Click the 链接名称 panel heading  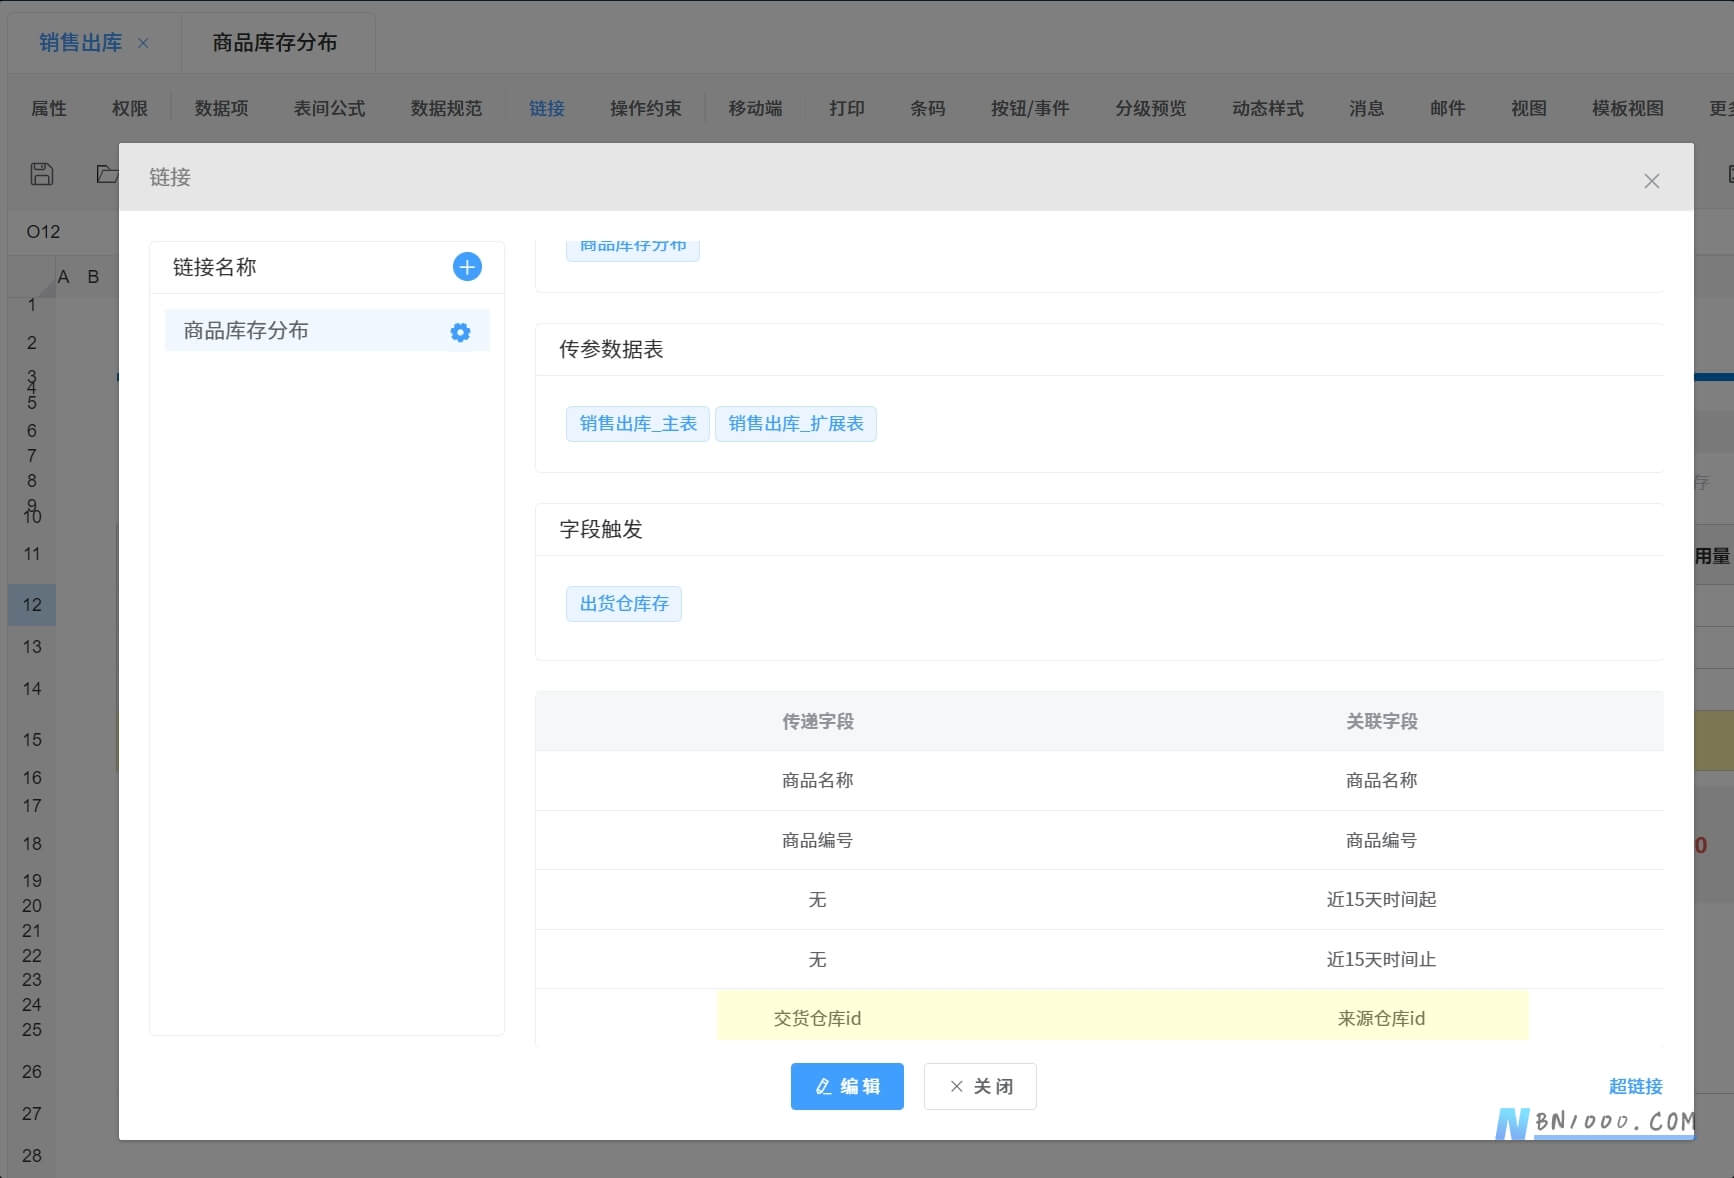[215, 267]
